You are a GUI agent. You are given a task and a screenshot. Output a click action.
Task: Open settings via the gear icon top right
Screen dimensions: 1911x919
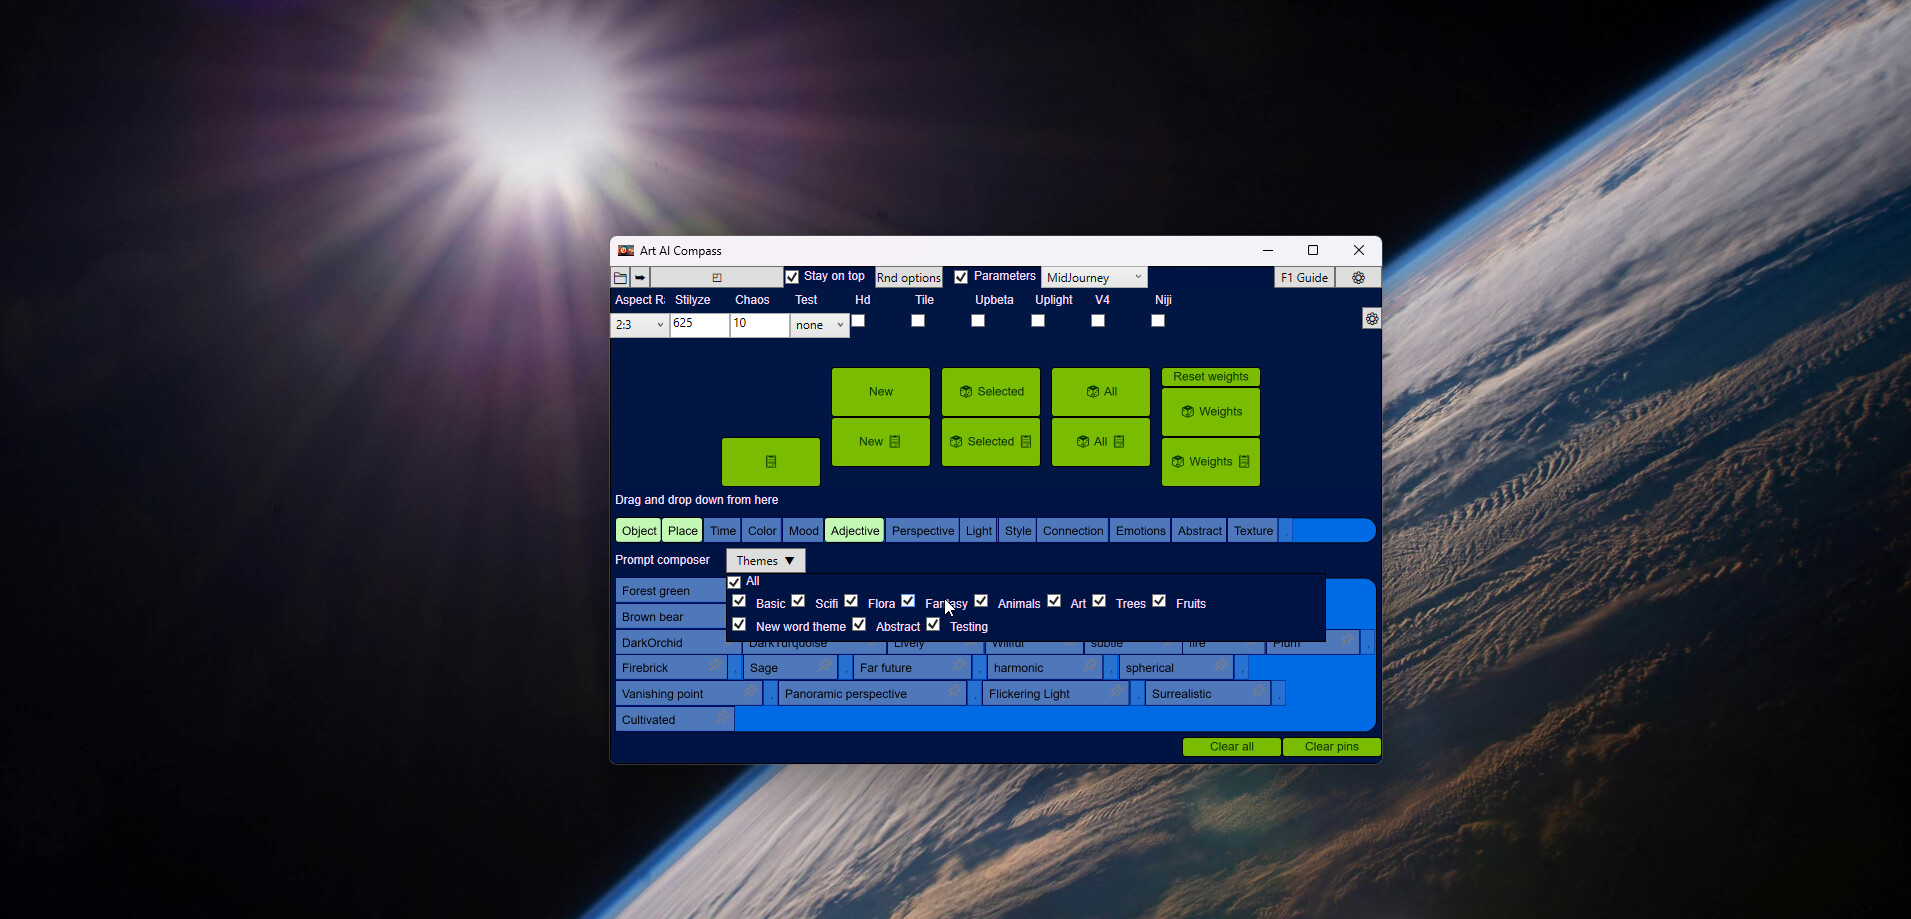[x=1359, y=277]
